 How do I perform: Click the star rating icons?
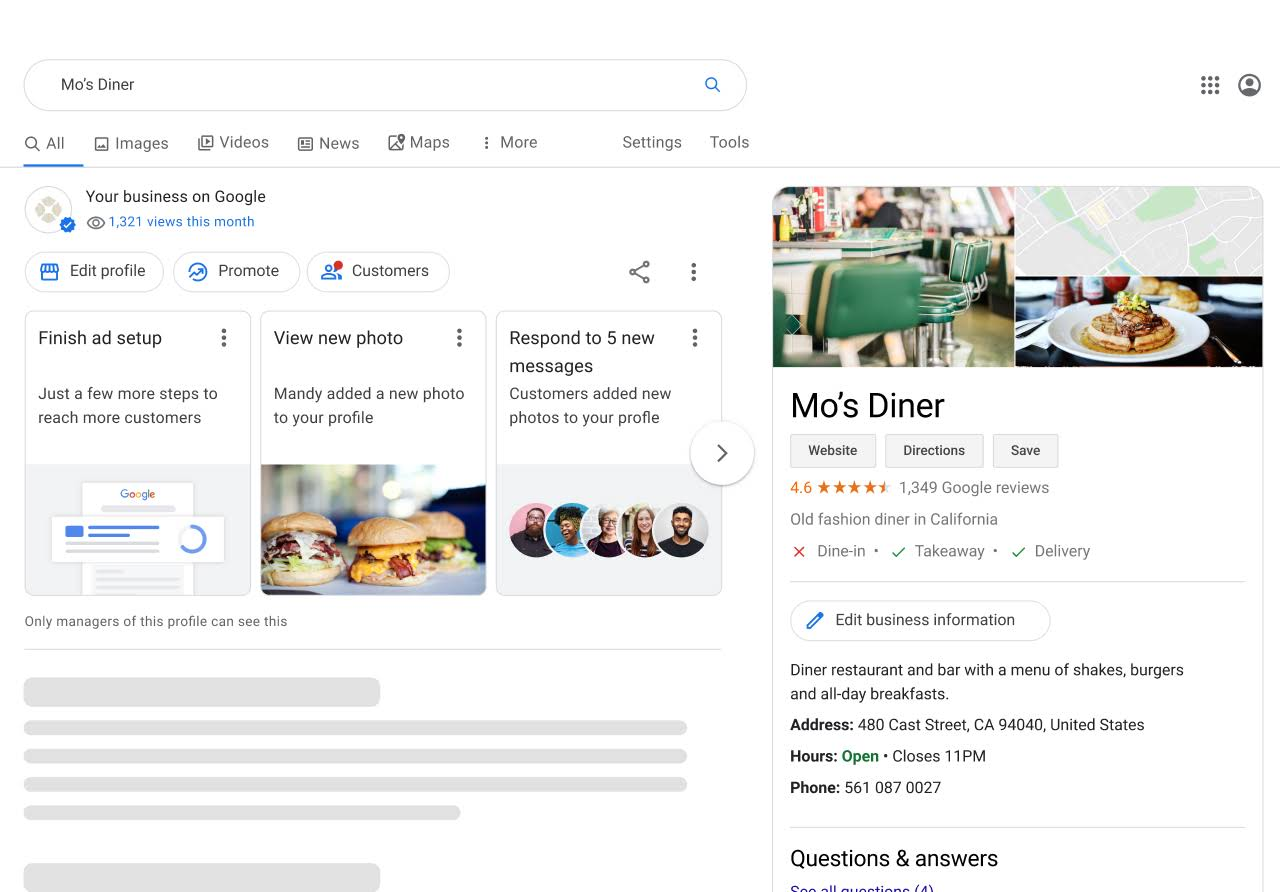pos(853,488)
